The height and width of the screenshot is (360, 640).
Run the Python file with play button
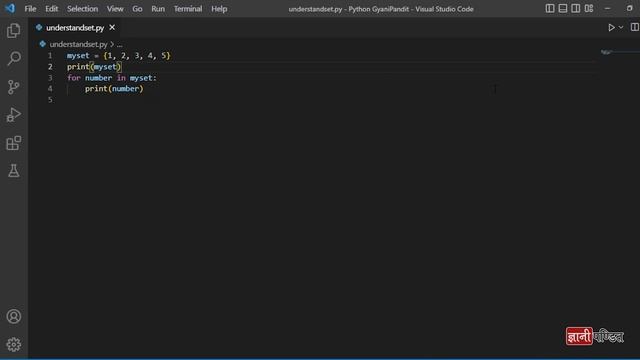[611, 28]
